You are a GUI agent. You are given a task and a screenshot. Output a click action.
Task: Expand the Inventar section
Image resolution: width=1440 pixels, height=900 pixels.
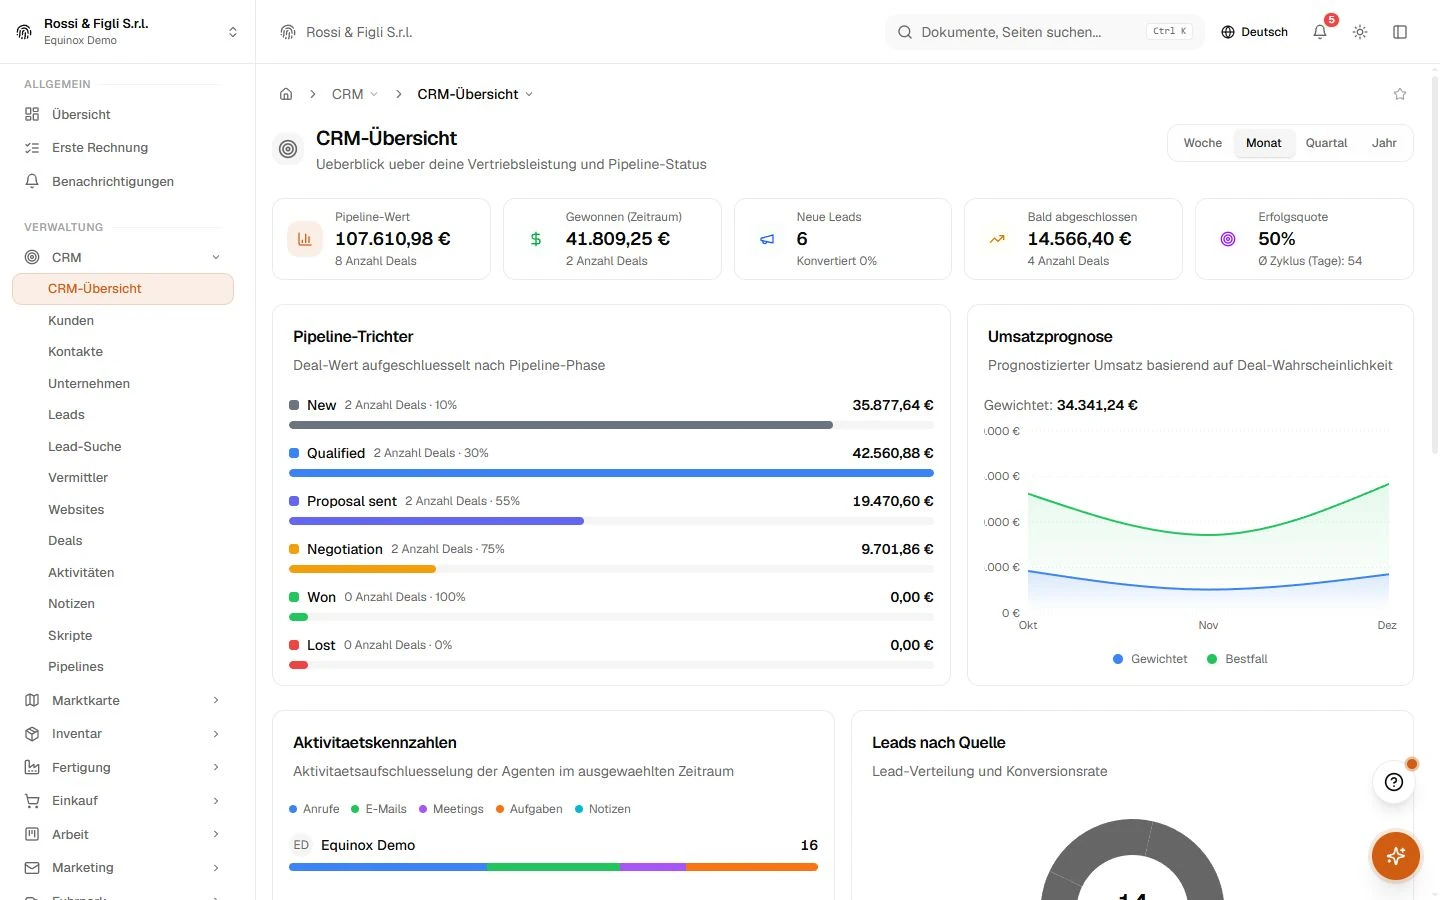pyautogui.click(x=123, y=734)
